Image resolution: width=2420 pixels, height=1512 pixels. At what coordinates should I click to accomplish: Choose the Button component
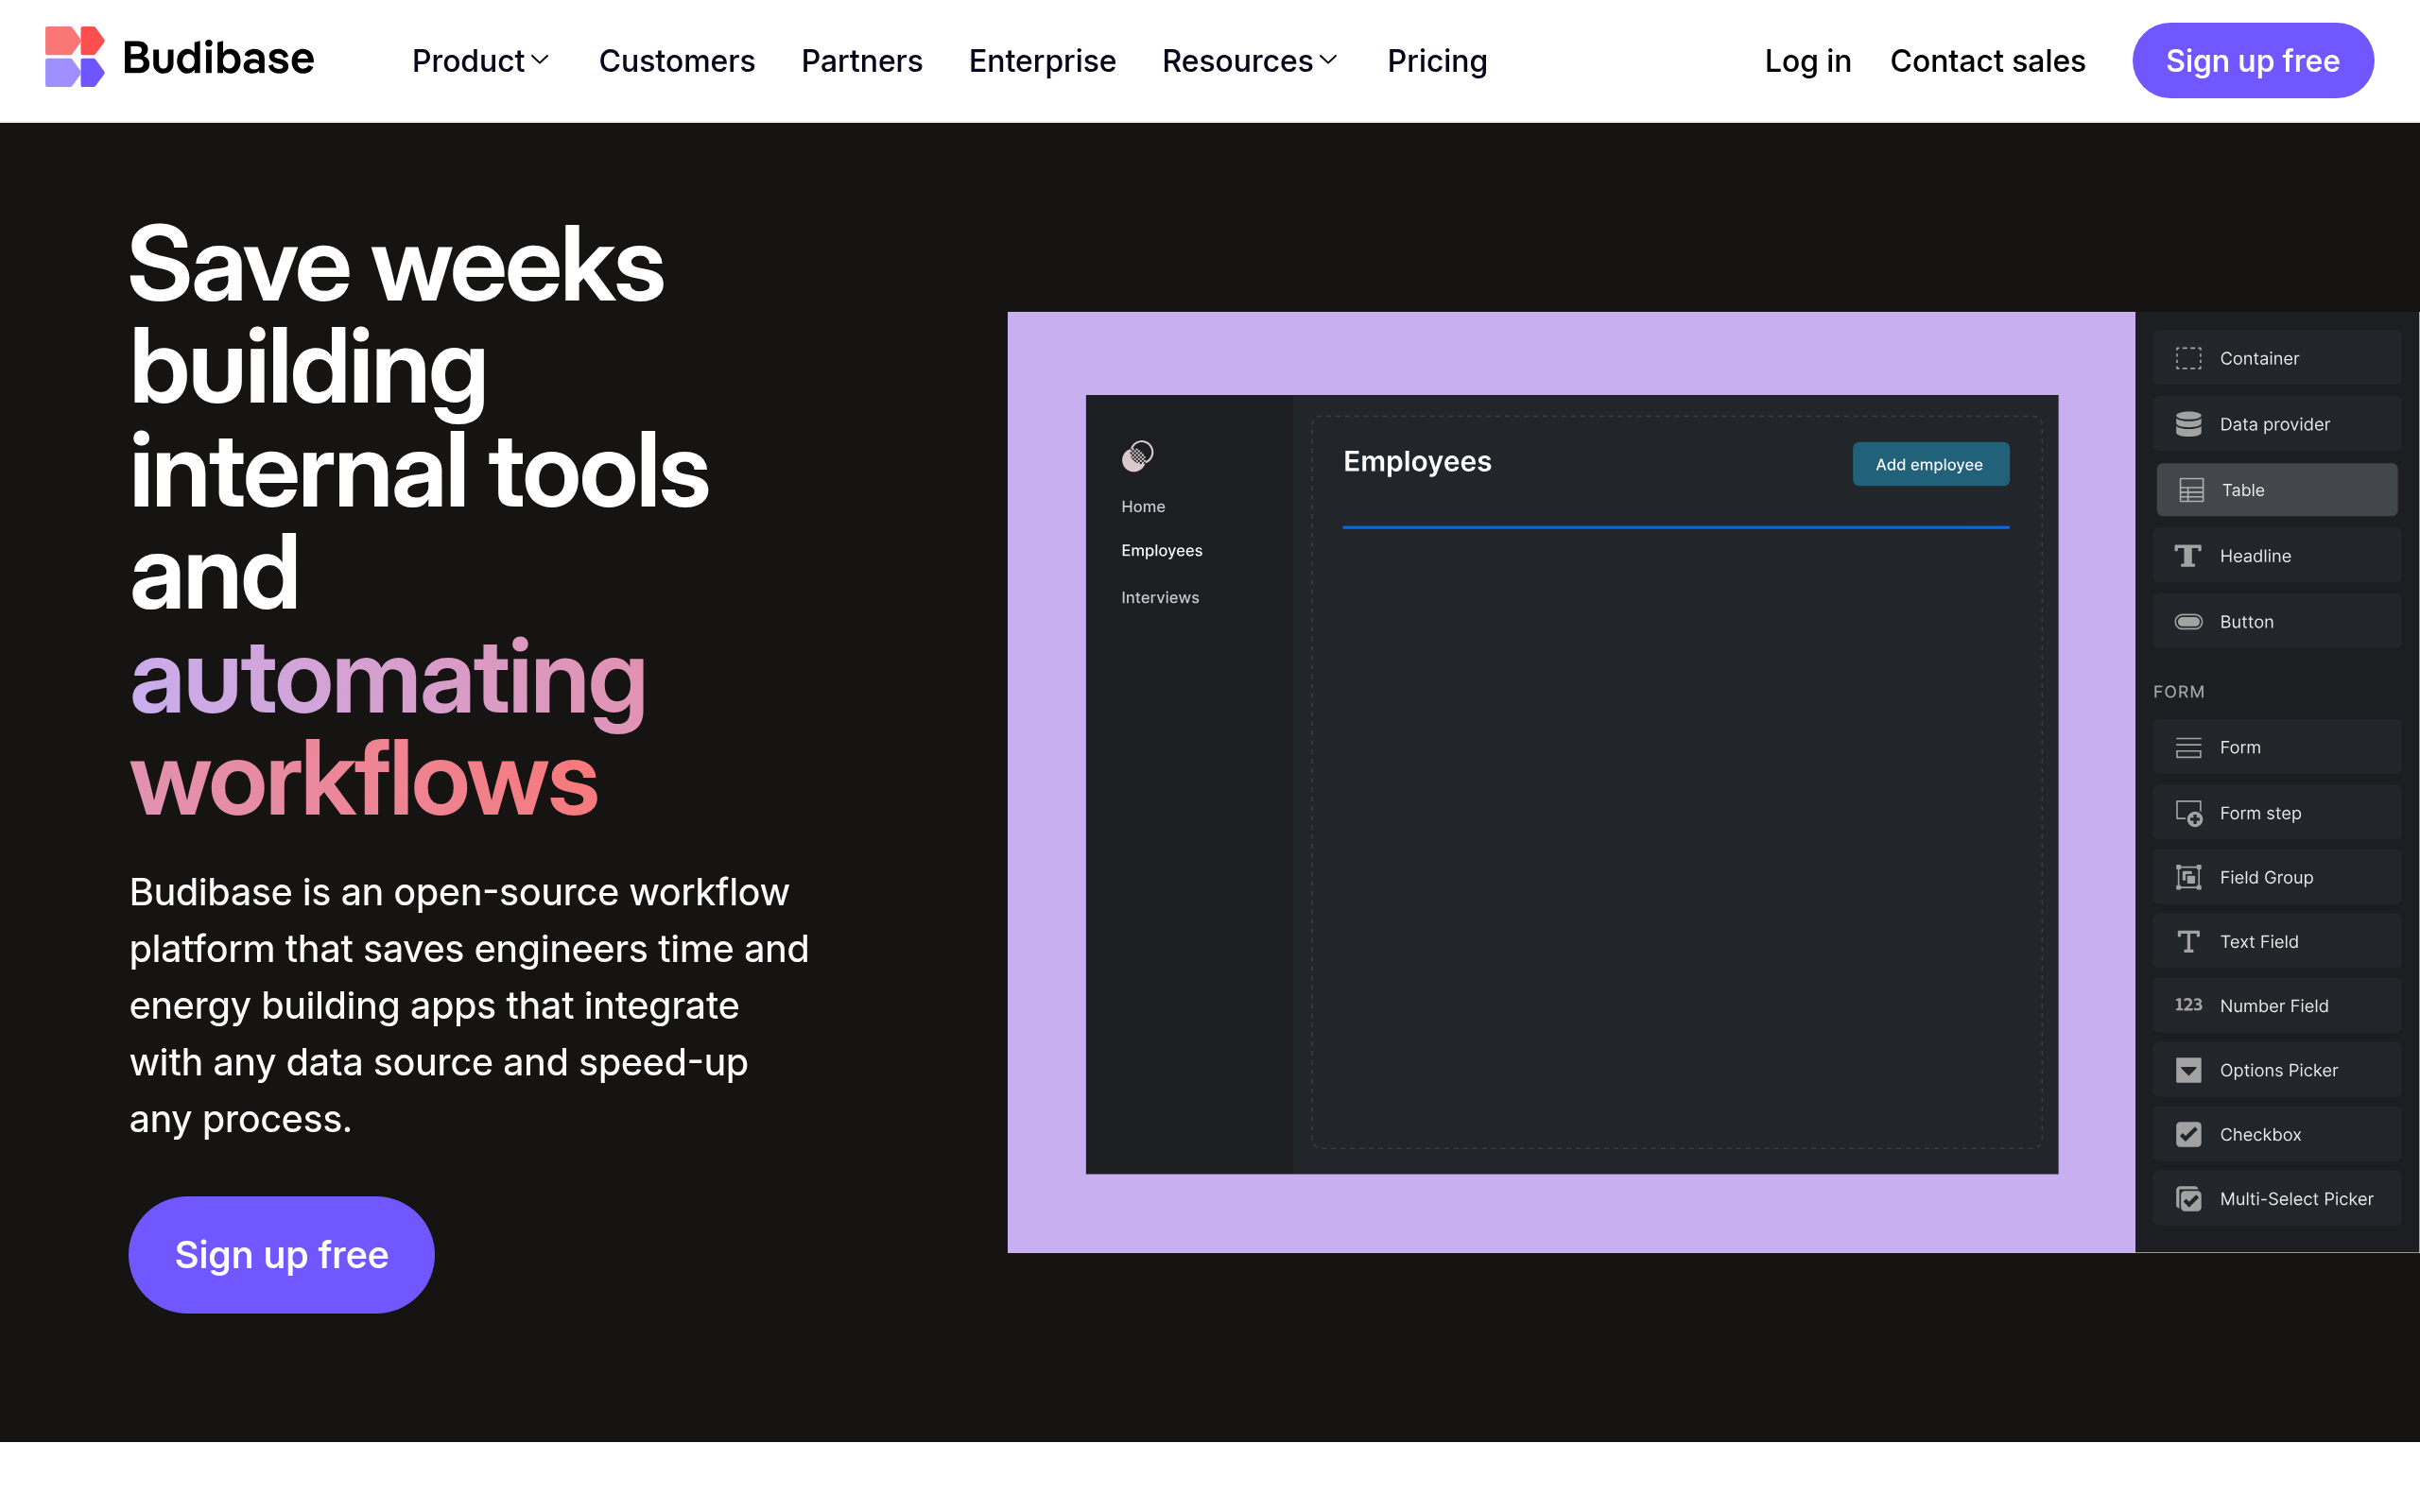[2277, 621]
